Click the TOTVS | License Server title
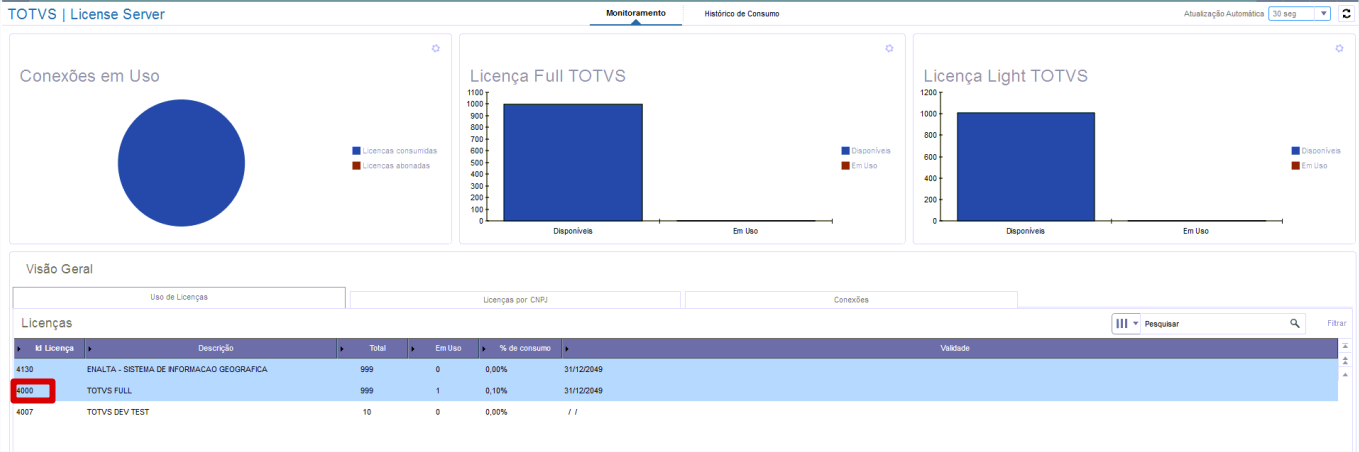1359x452 pixels. tap(86, 14)
